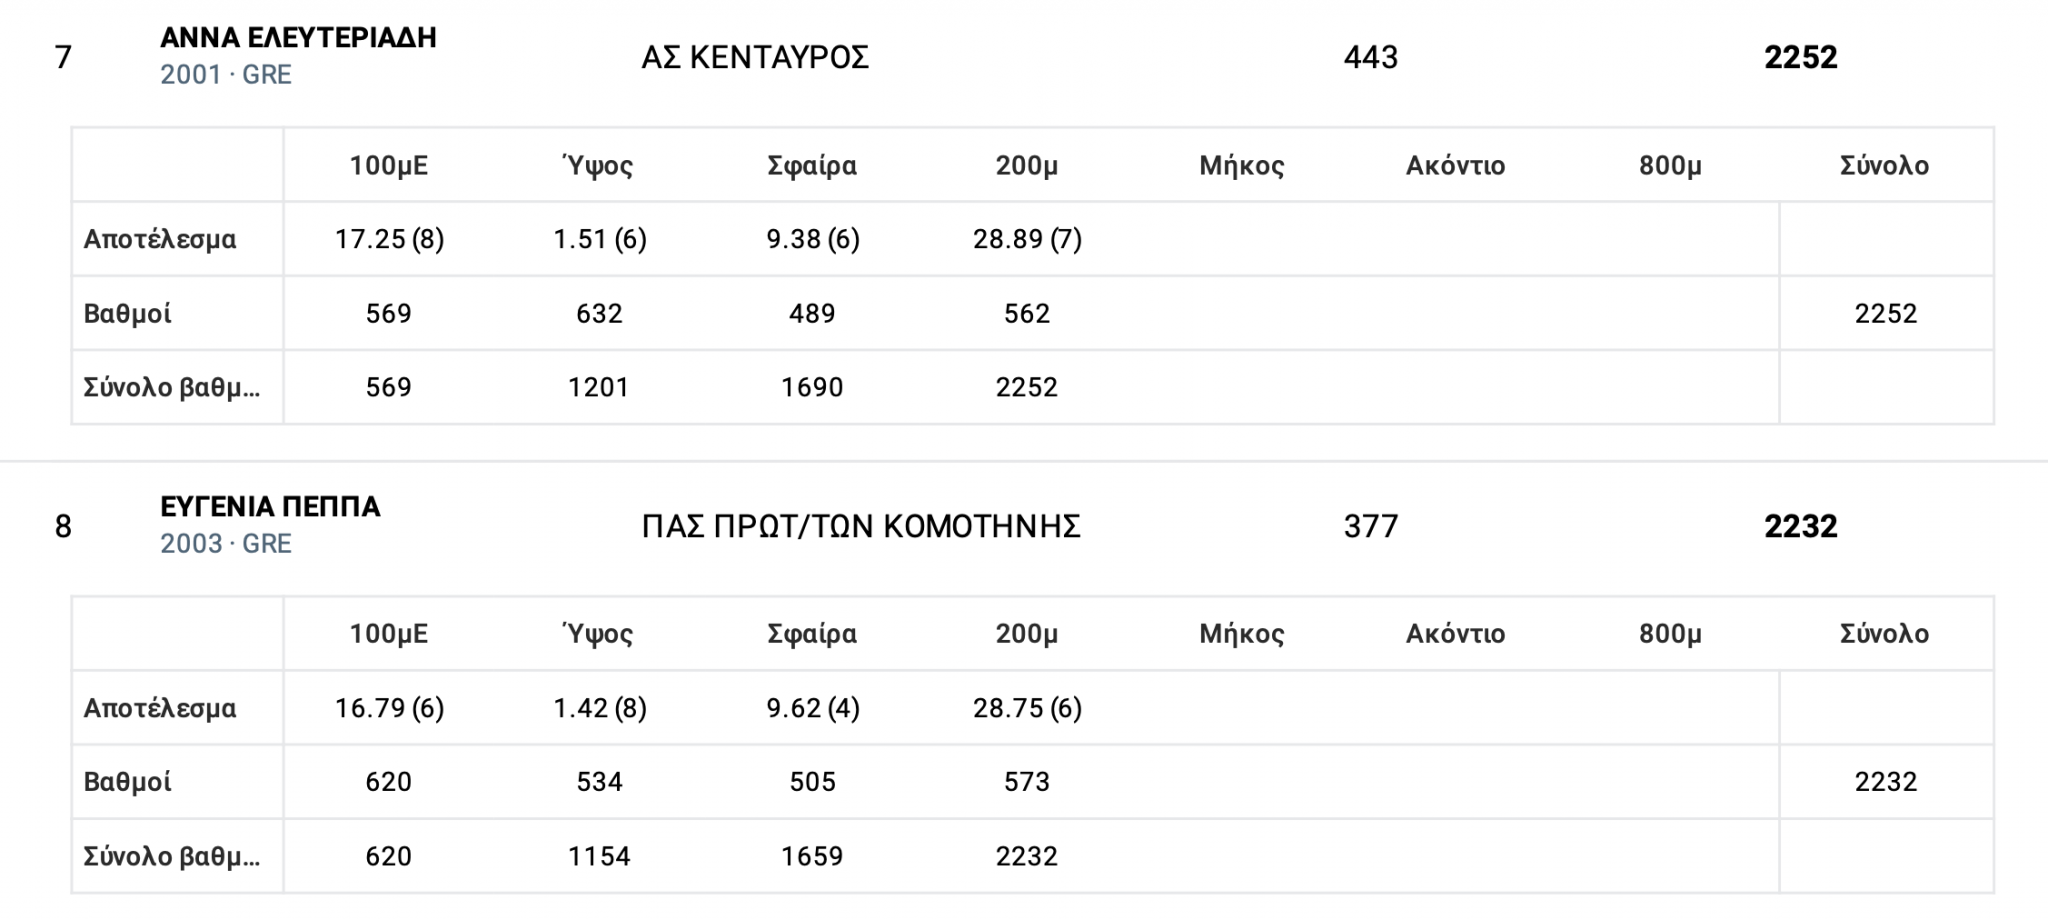
Task: Click Μήκος header in ΠΕΠΠΑ's table
Action: (1241, 634)
